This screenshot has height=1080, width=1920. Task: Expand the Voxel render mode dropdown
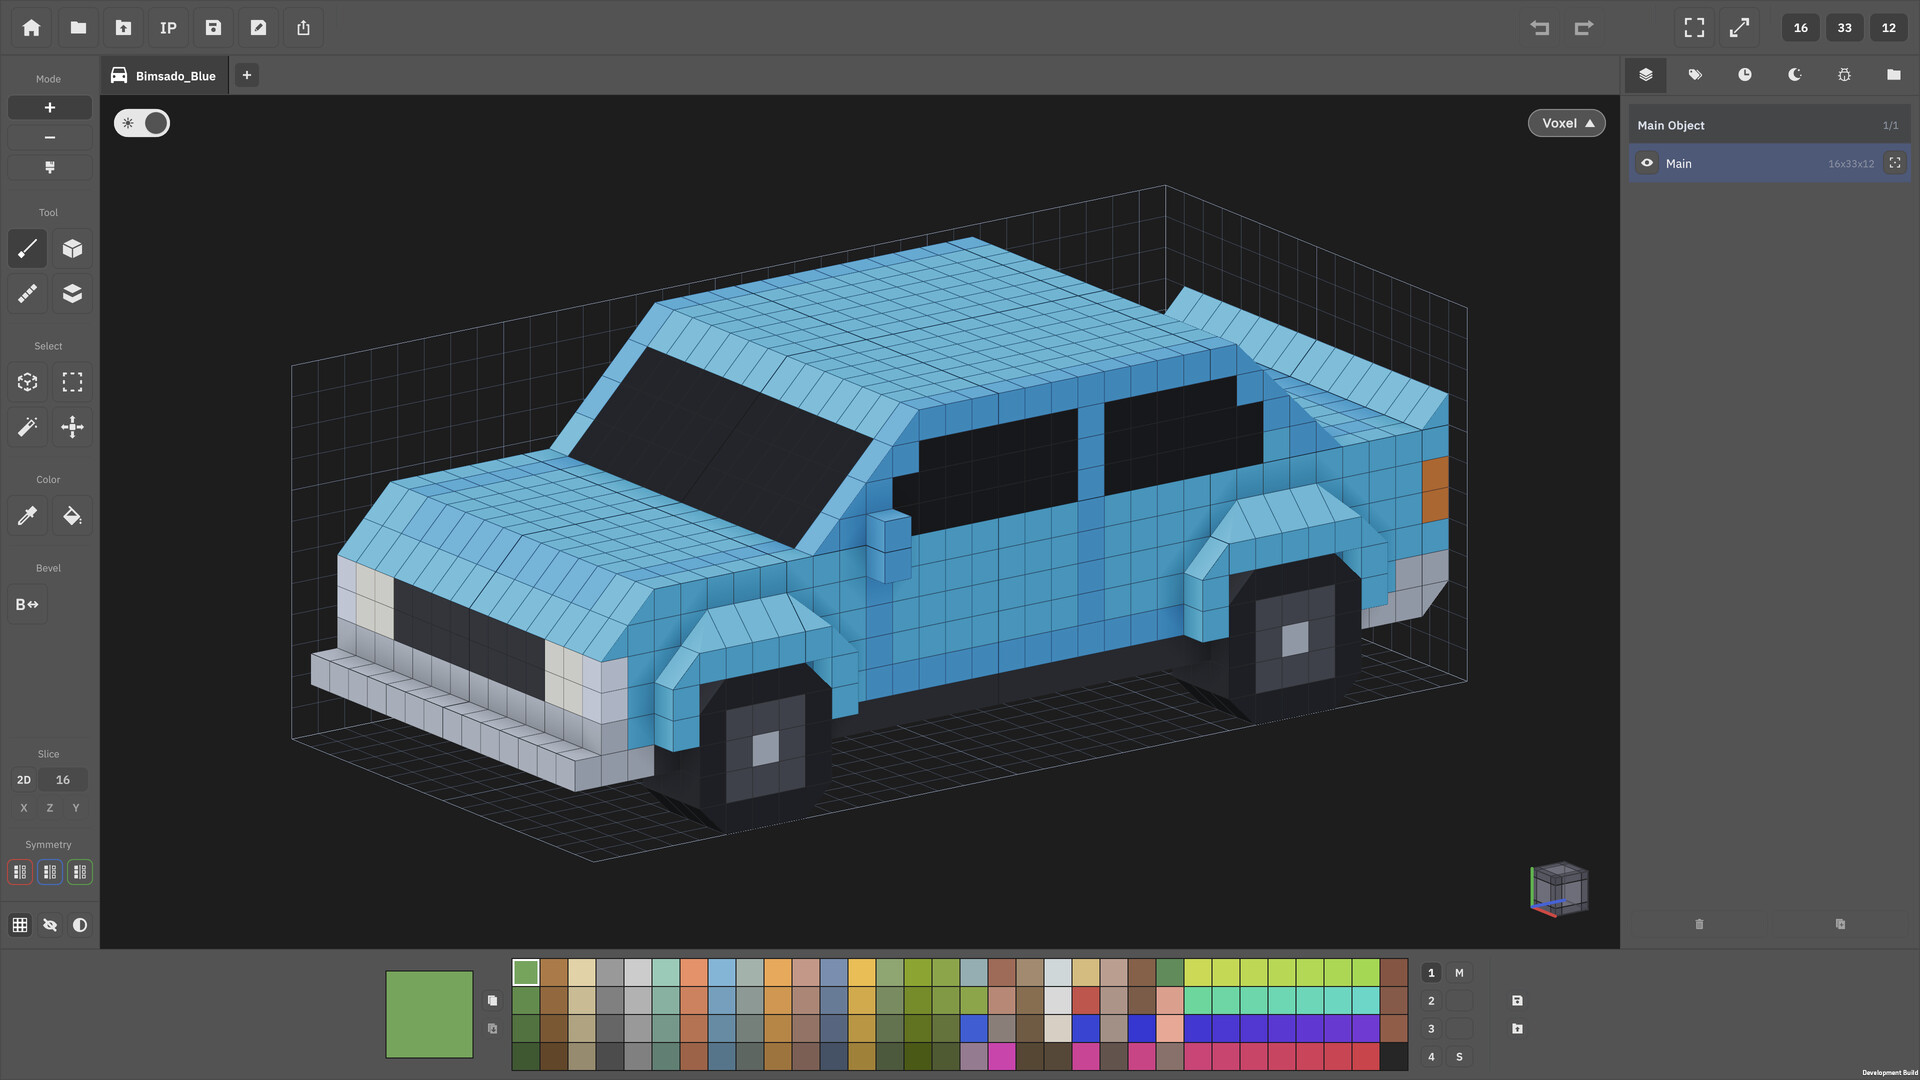point(1567,123)
